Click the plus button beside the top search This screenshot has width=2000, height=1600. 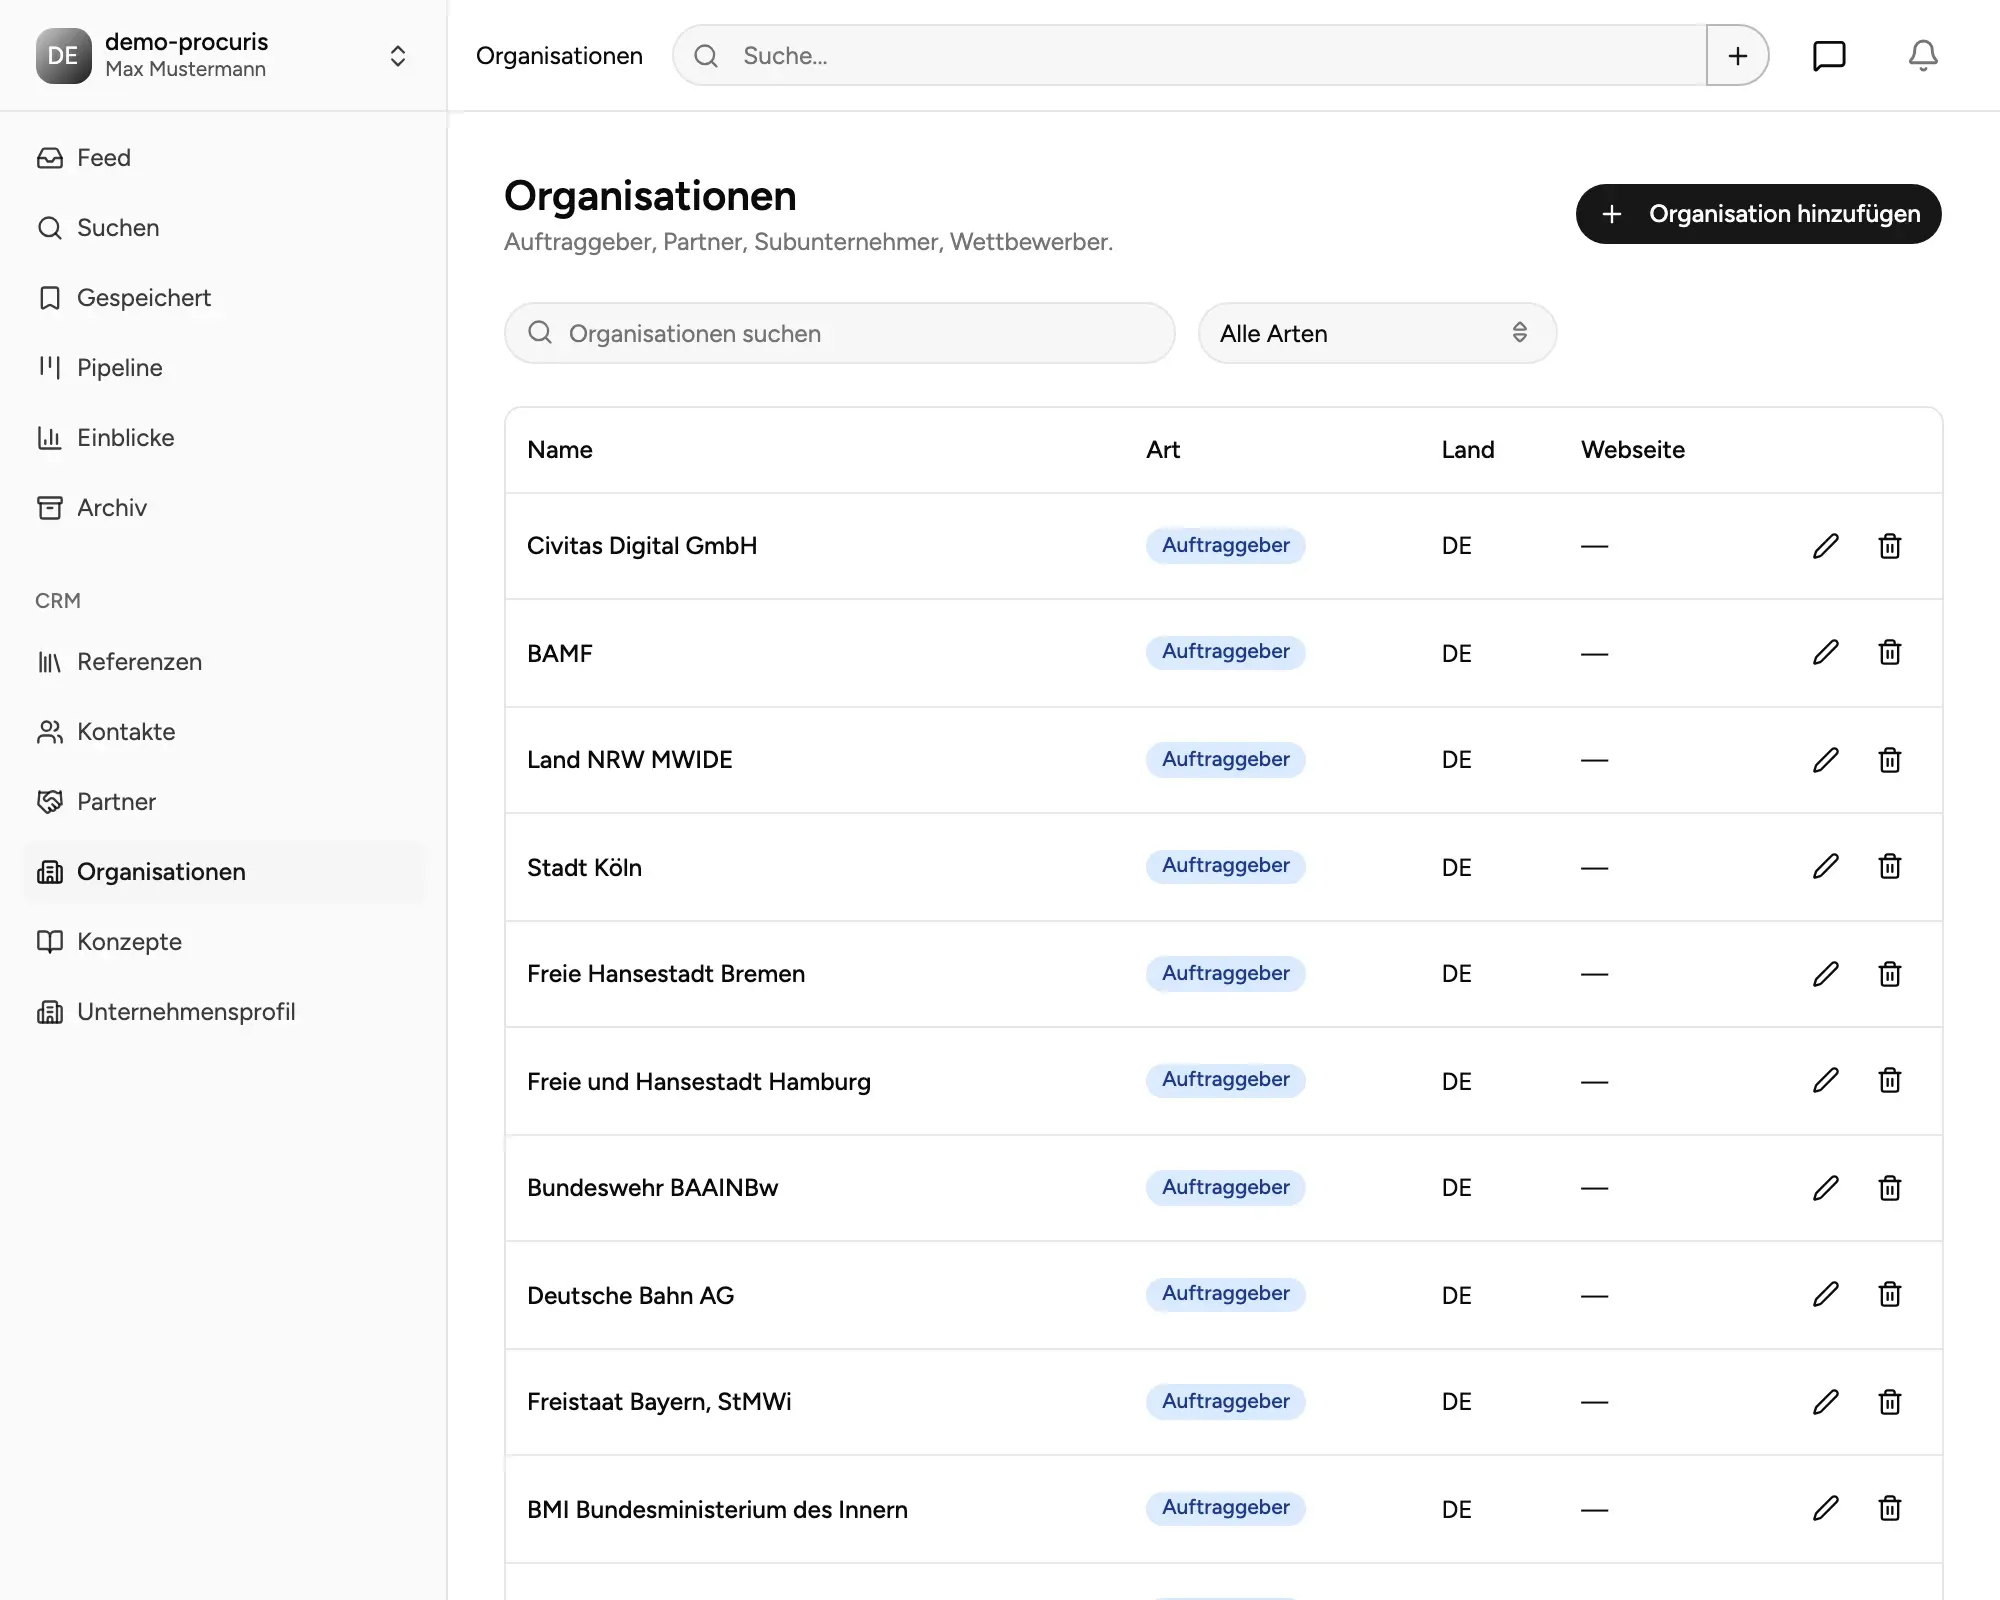[x=1738, y=56]
